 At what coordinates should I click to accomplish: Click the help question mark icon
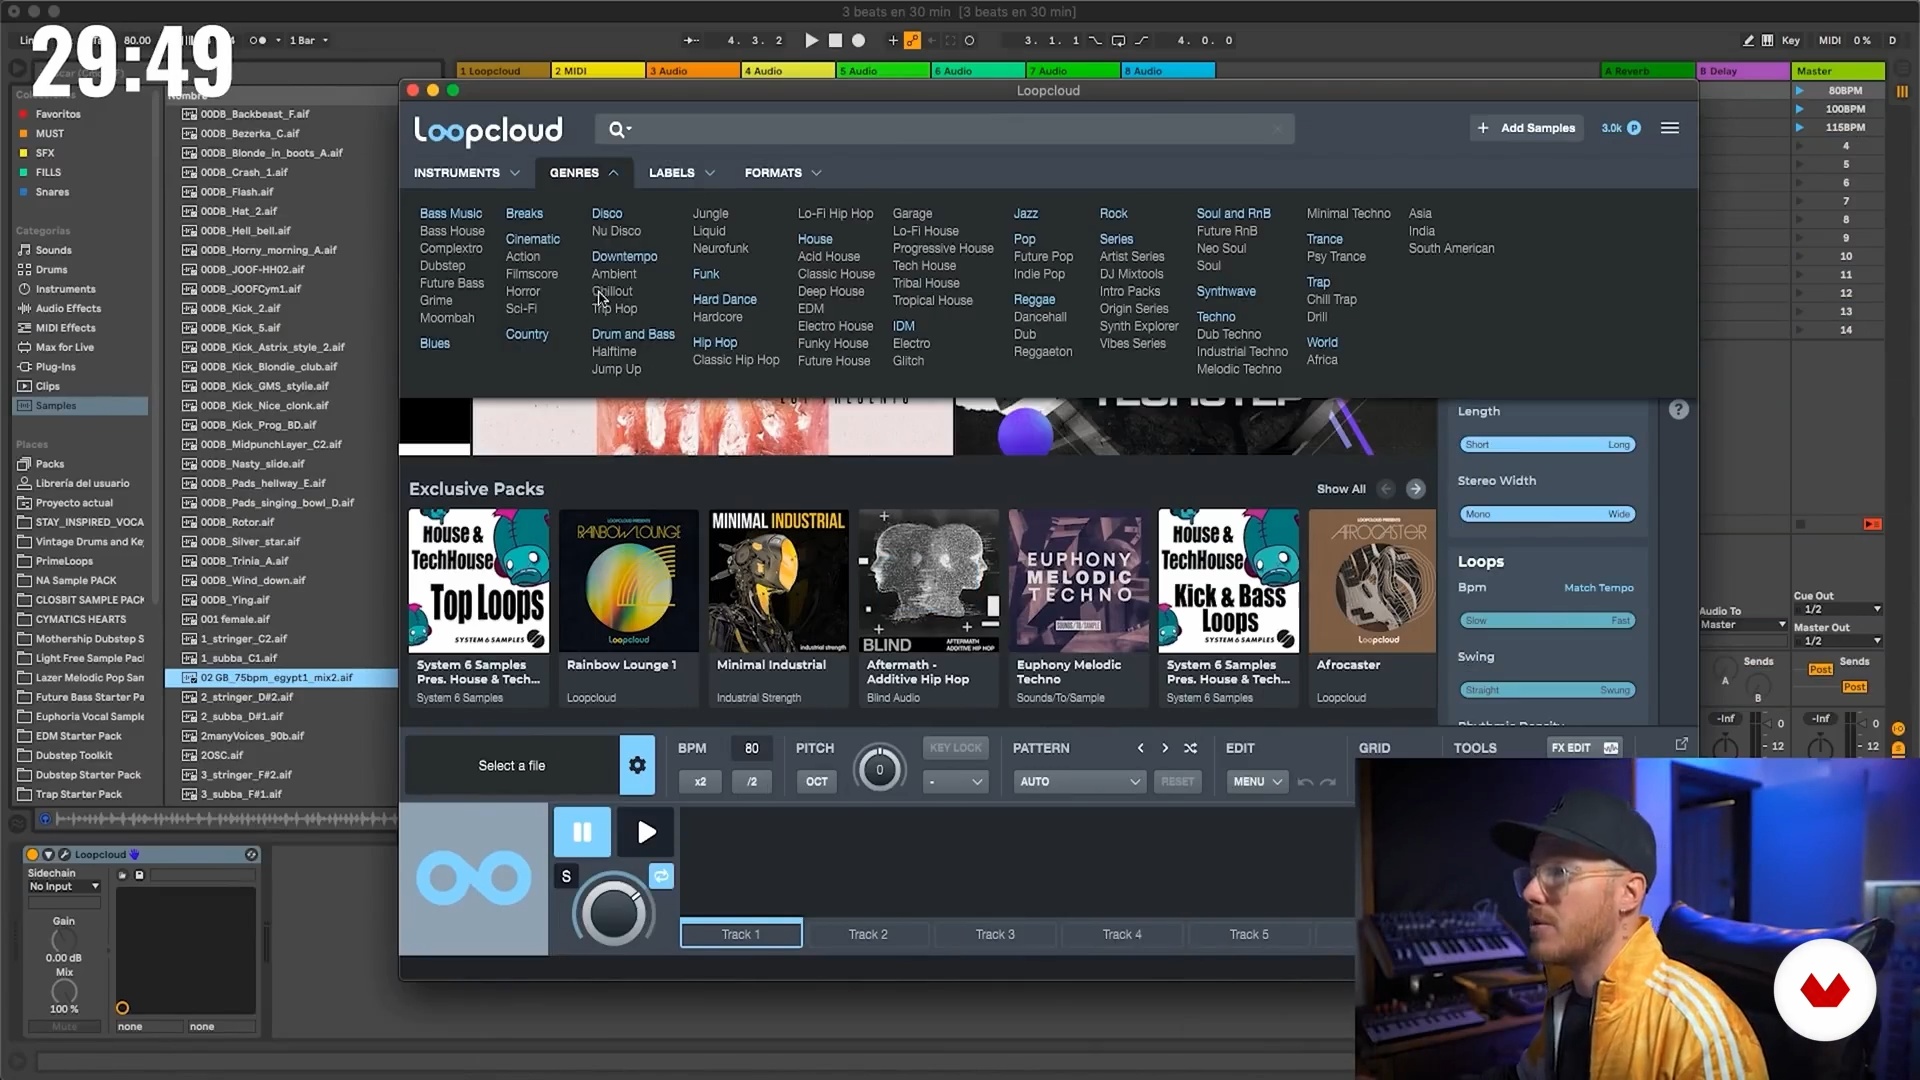(x=1679, y=410)
